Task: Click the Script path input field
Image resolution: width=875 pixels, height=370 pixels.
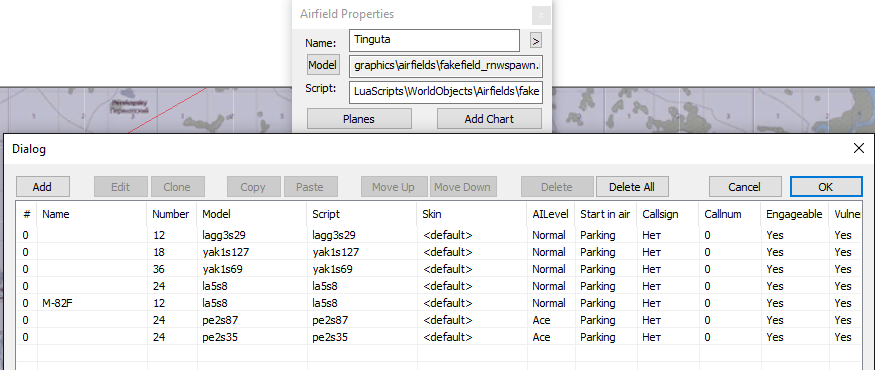Action: [446, 92]
